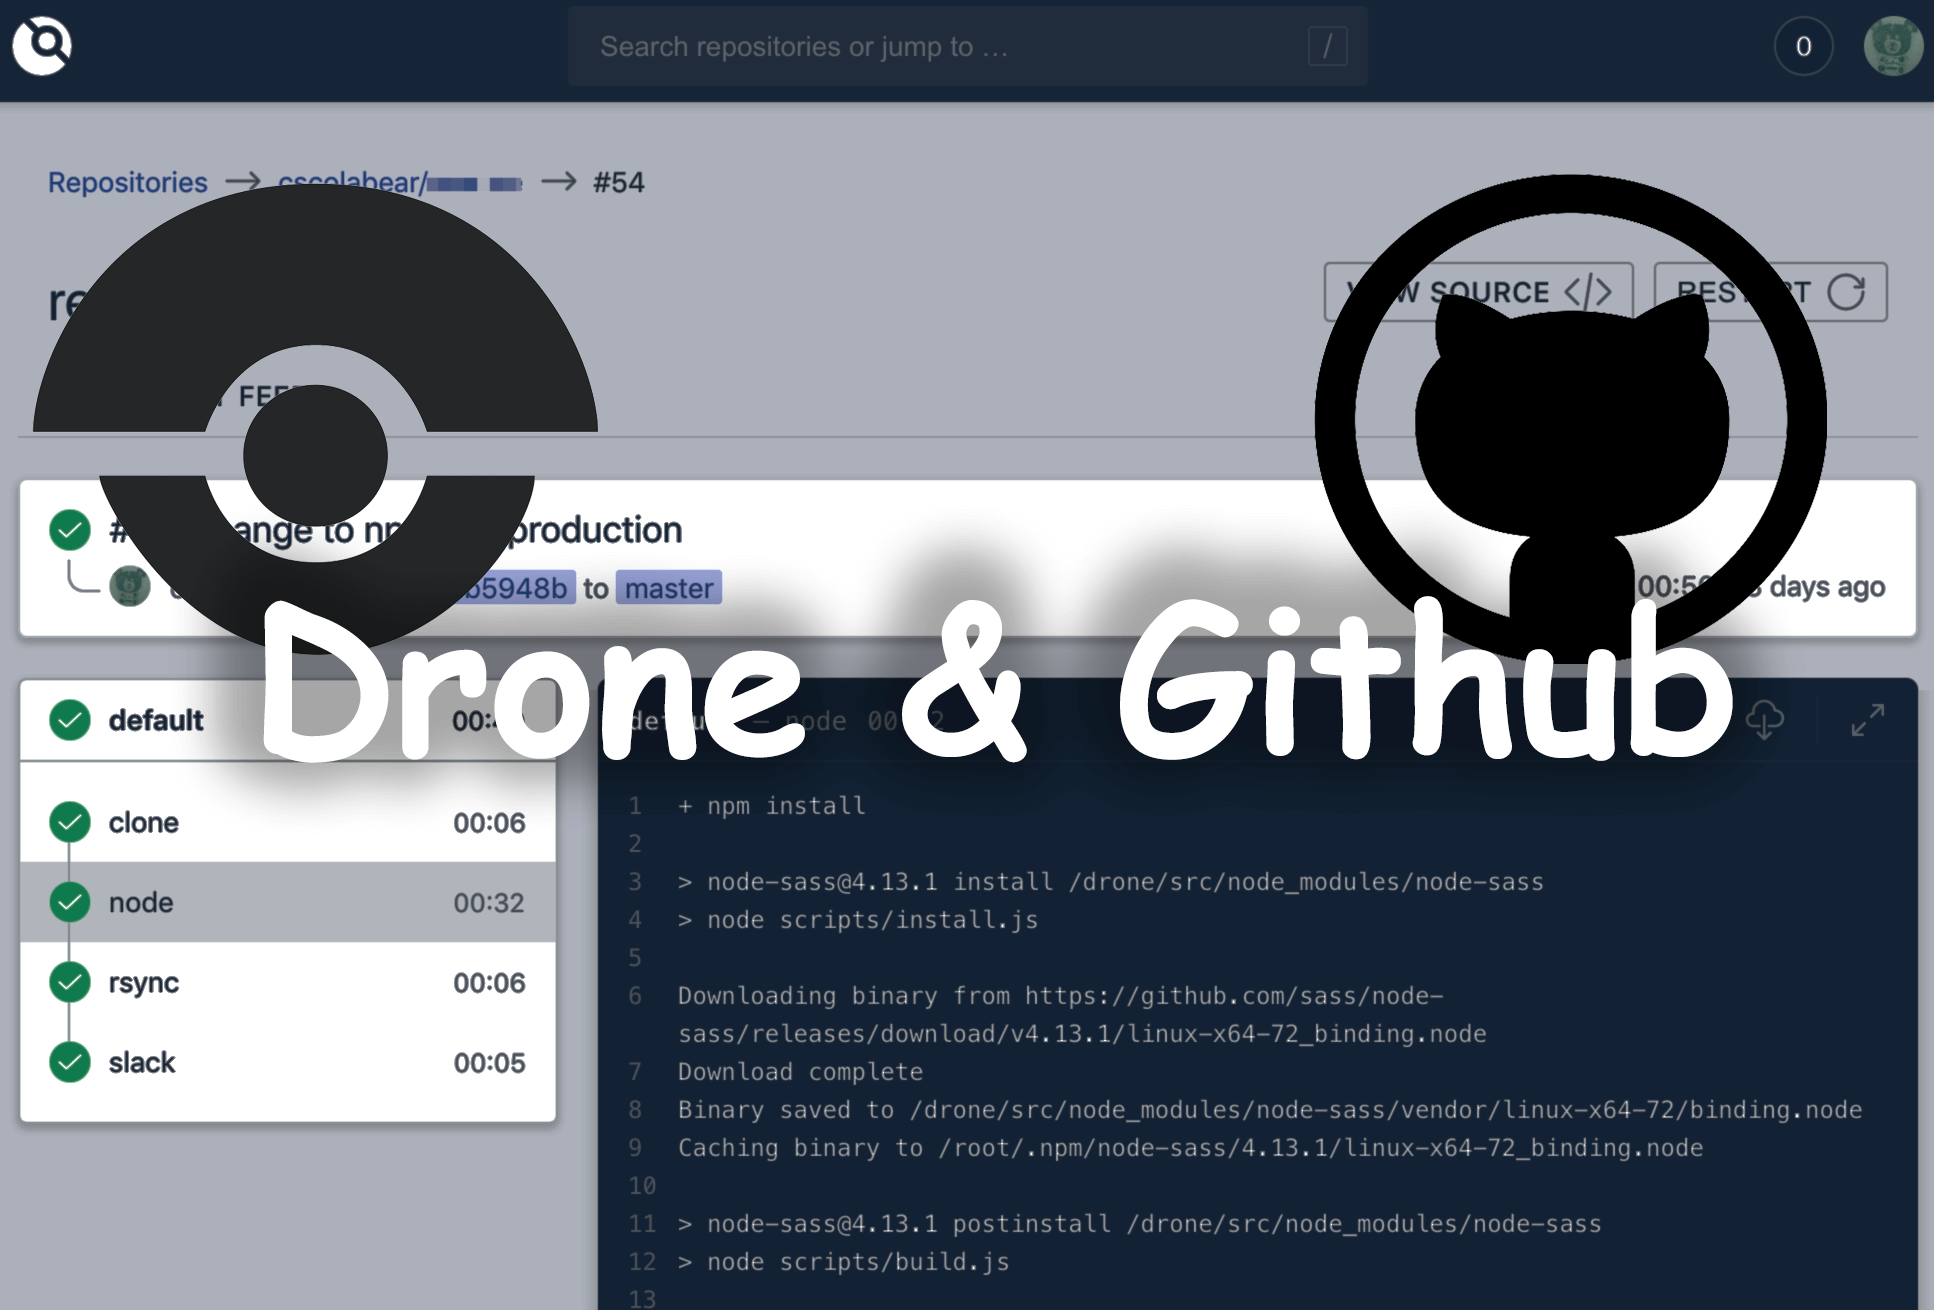1934x1310 pixels.
Task: Click the node step duration 00:32
Action: click(x=489, y=903)
